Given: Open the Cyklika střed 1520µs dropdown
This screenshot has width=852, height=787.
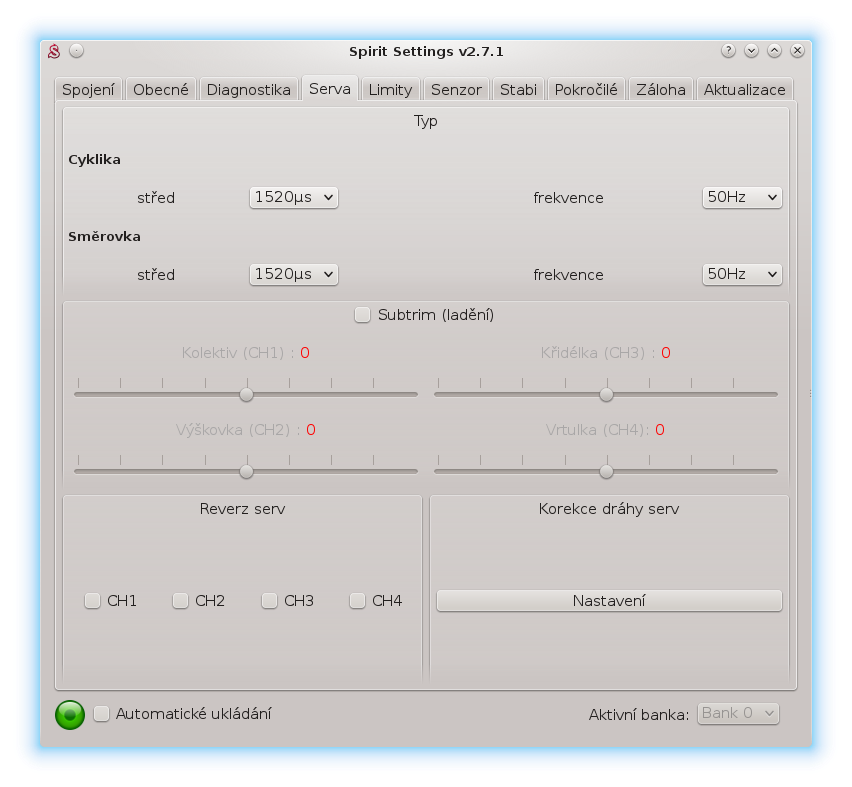Looking at the screenshot, I should coord(293,198).
